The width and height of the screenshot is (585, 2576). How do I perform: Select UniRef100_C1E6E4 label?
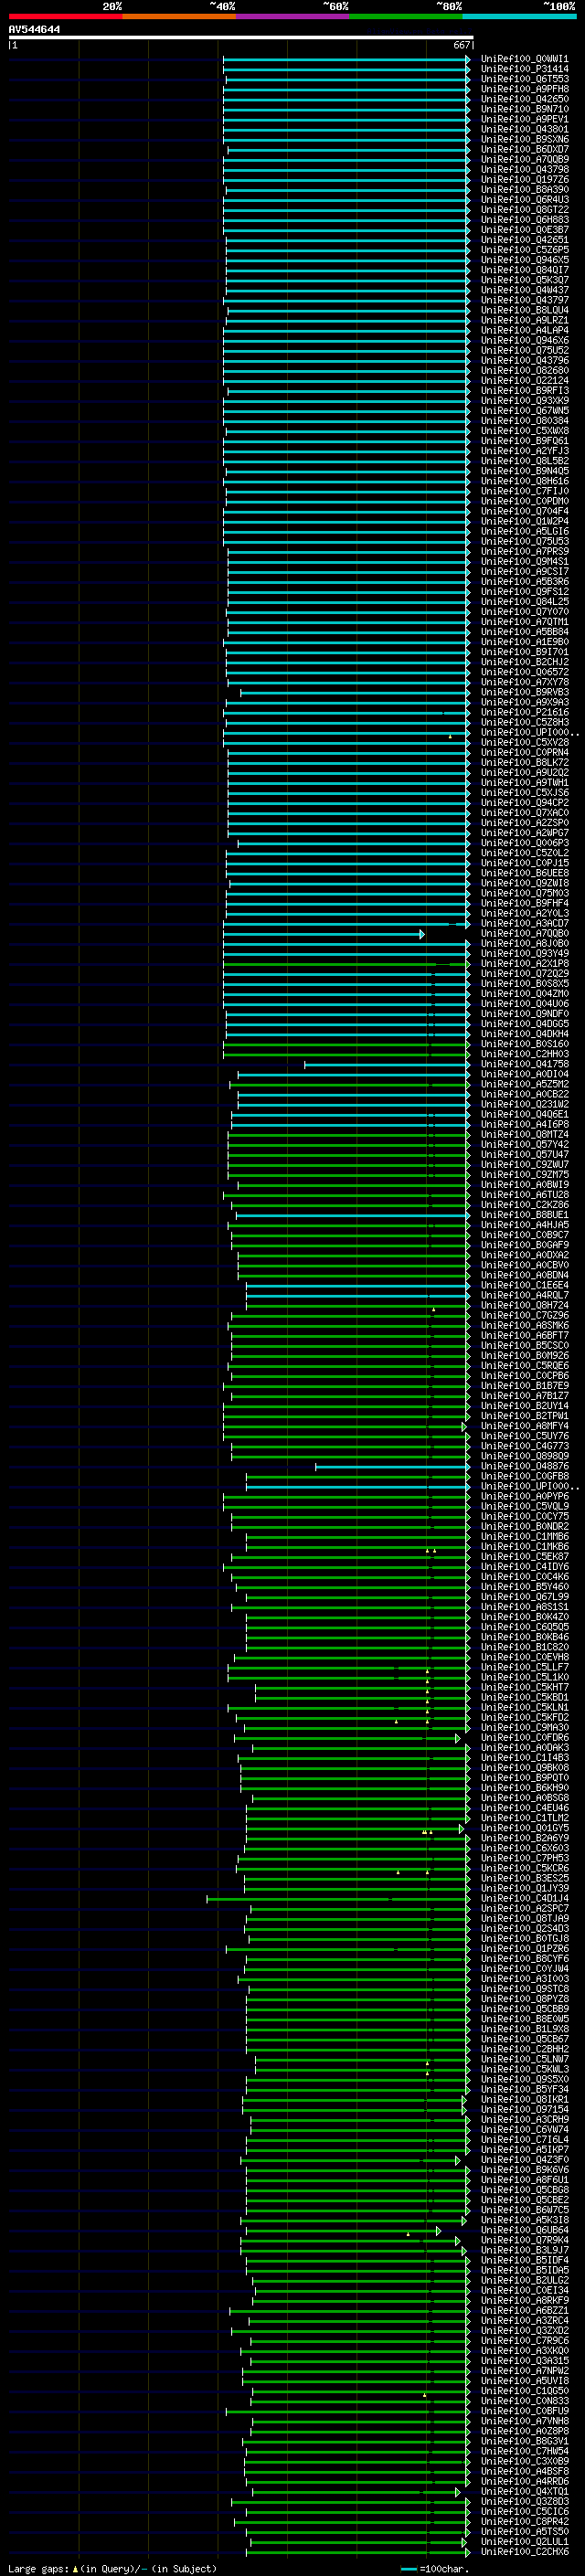[x=525, y=1285]
